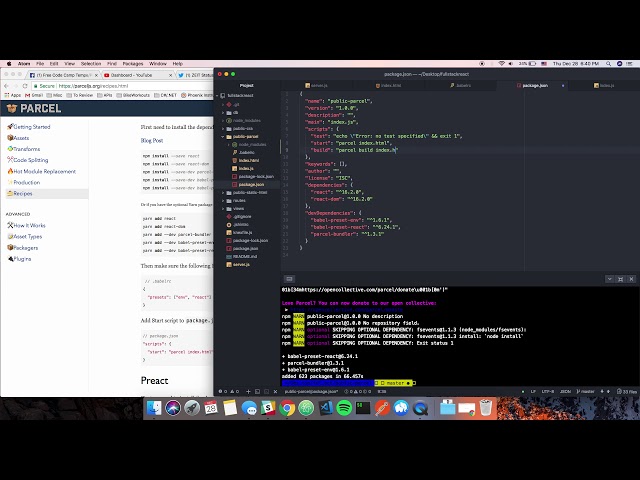
Task: Open Launchpad rocket icon in dock
Action: (x=192, y=408)
